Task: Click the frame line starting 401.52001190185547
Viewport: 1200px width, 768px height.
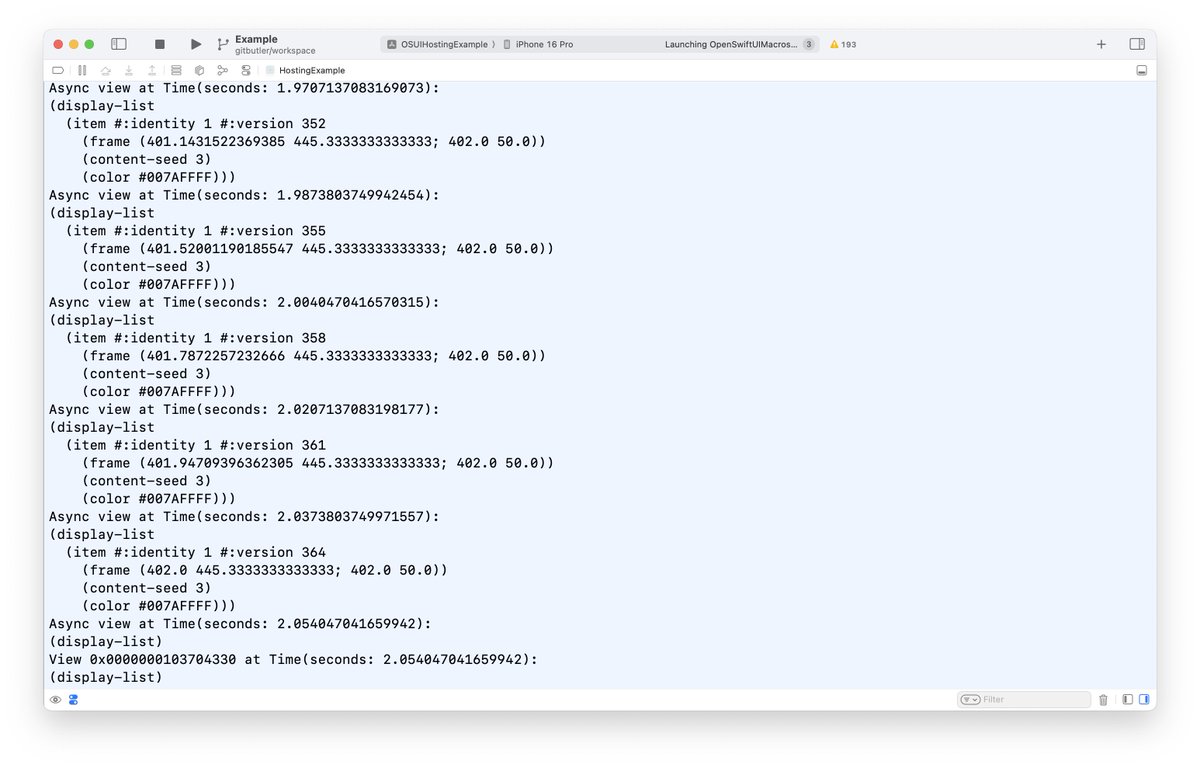Action: click(318, 249)
